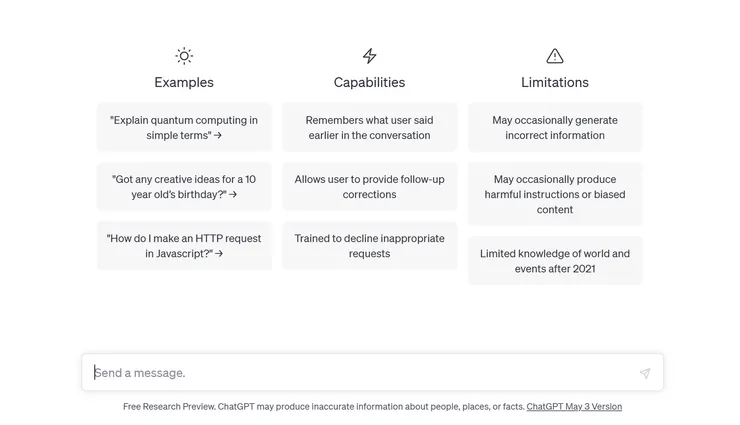Click the Examples column heading
This screenshot has height=425, width=740.
click(184, 82)
